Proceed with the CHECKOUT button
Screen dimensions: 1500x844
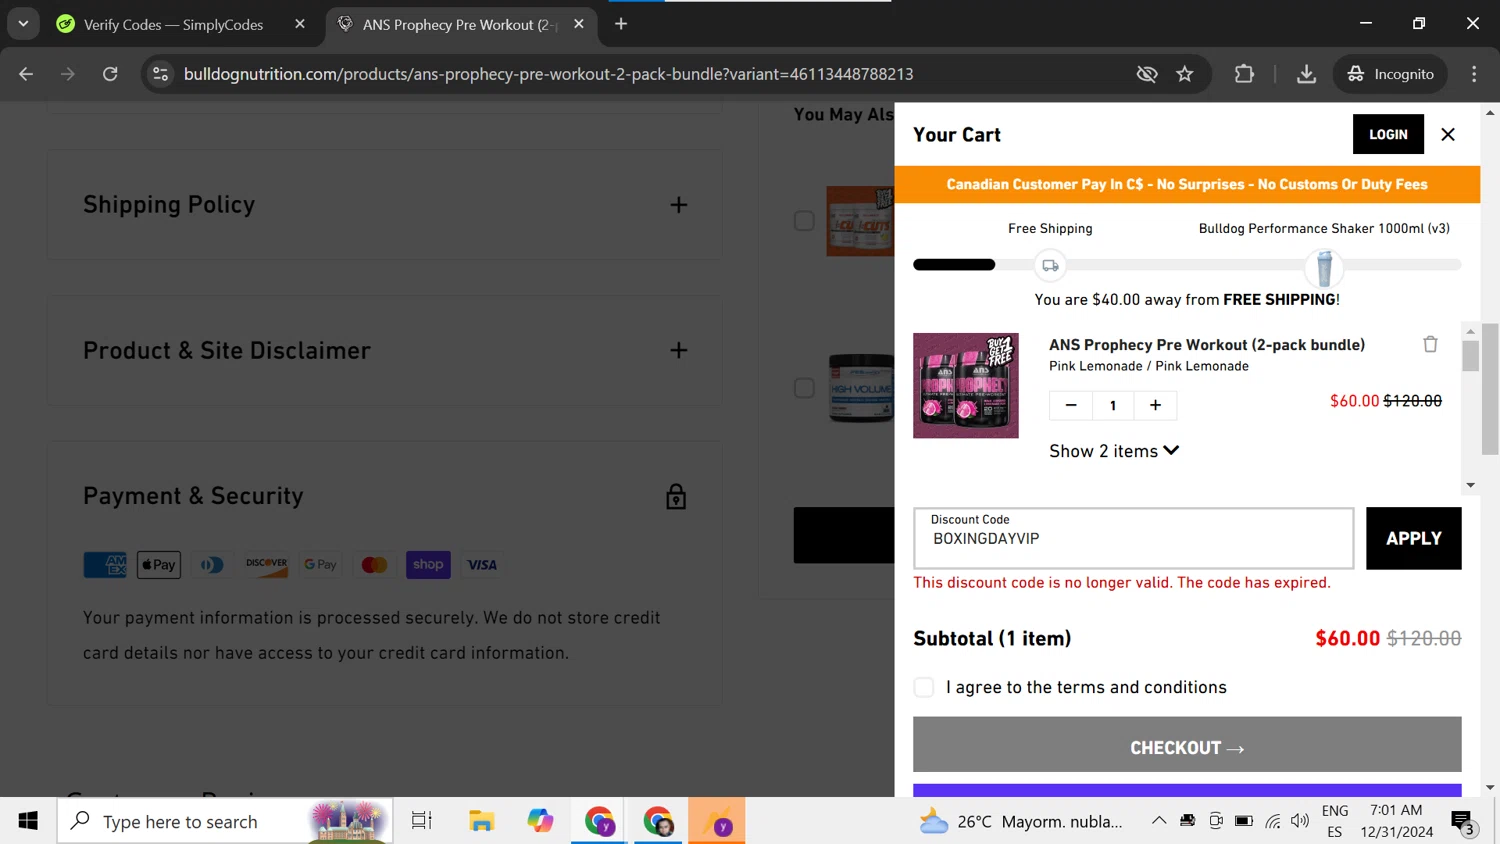tap(1187, 745)
